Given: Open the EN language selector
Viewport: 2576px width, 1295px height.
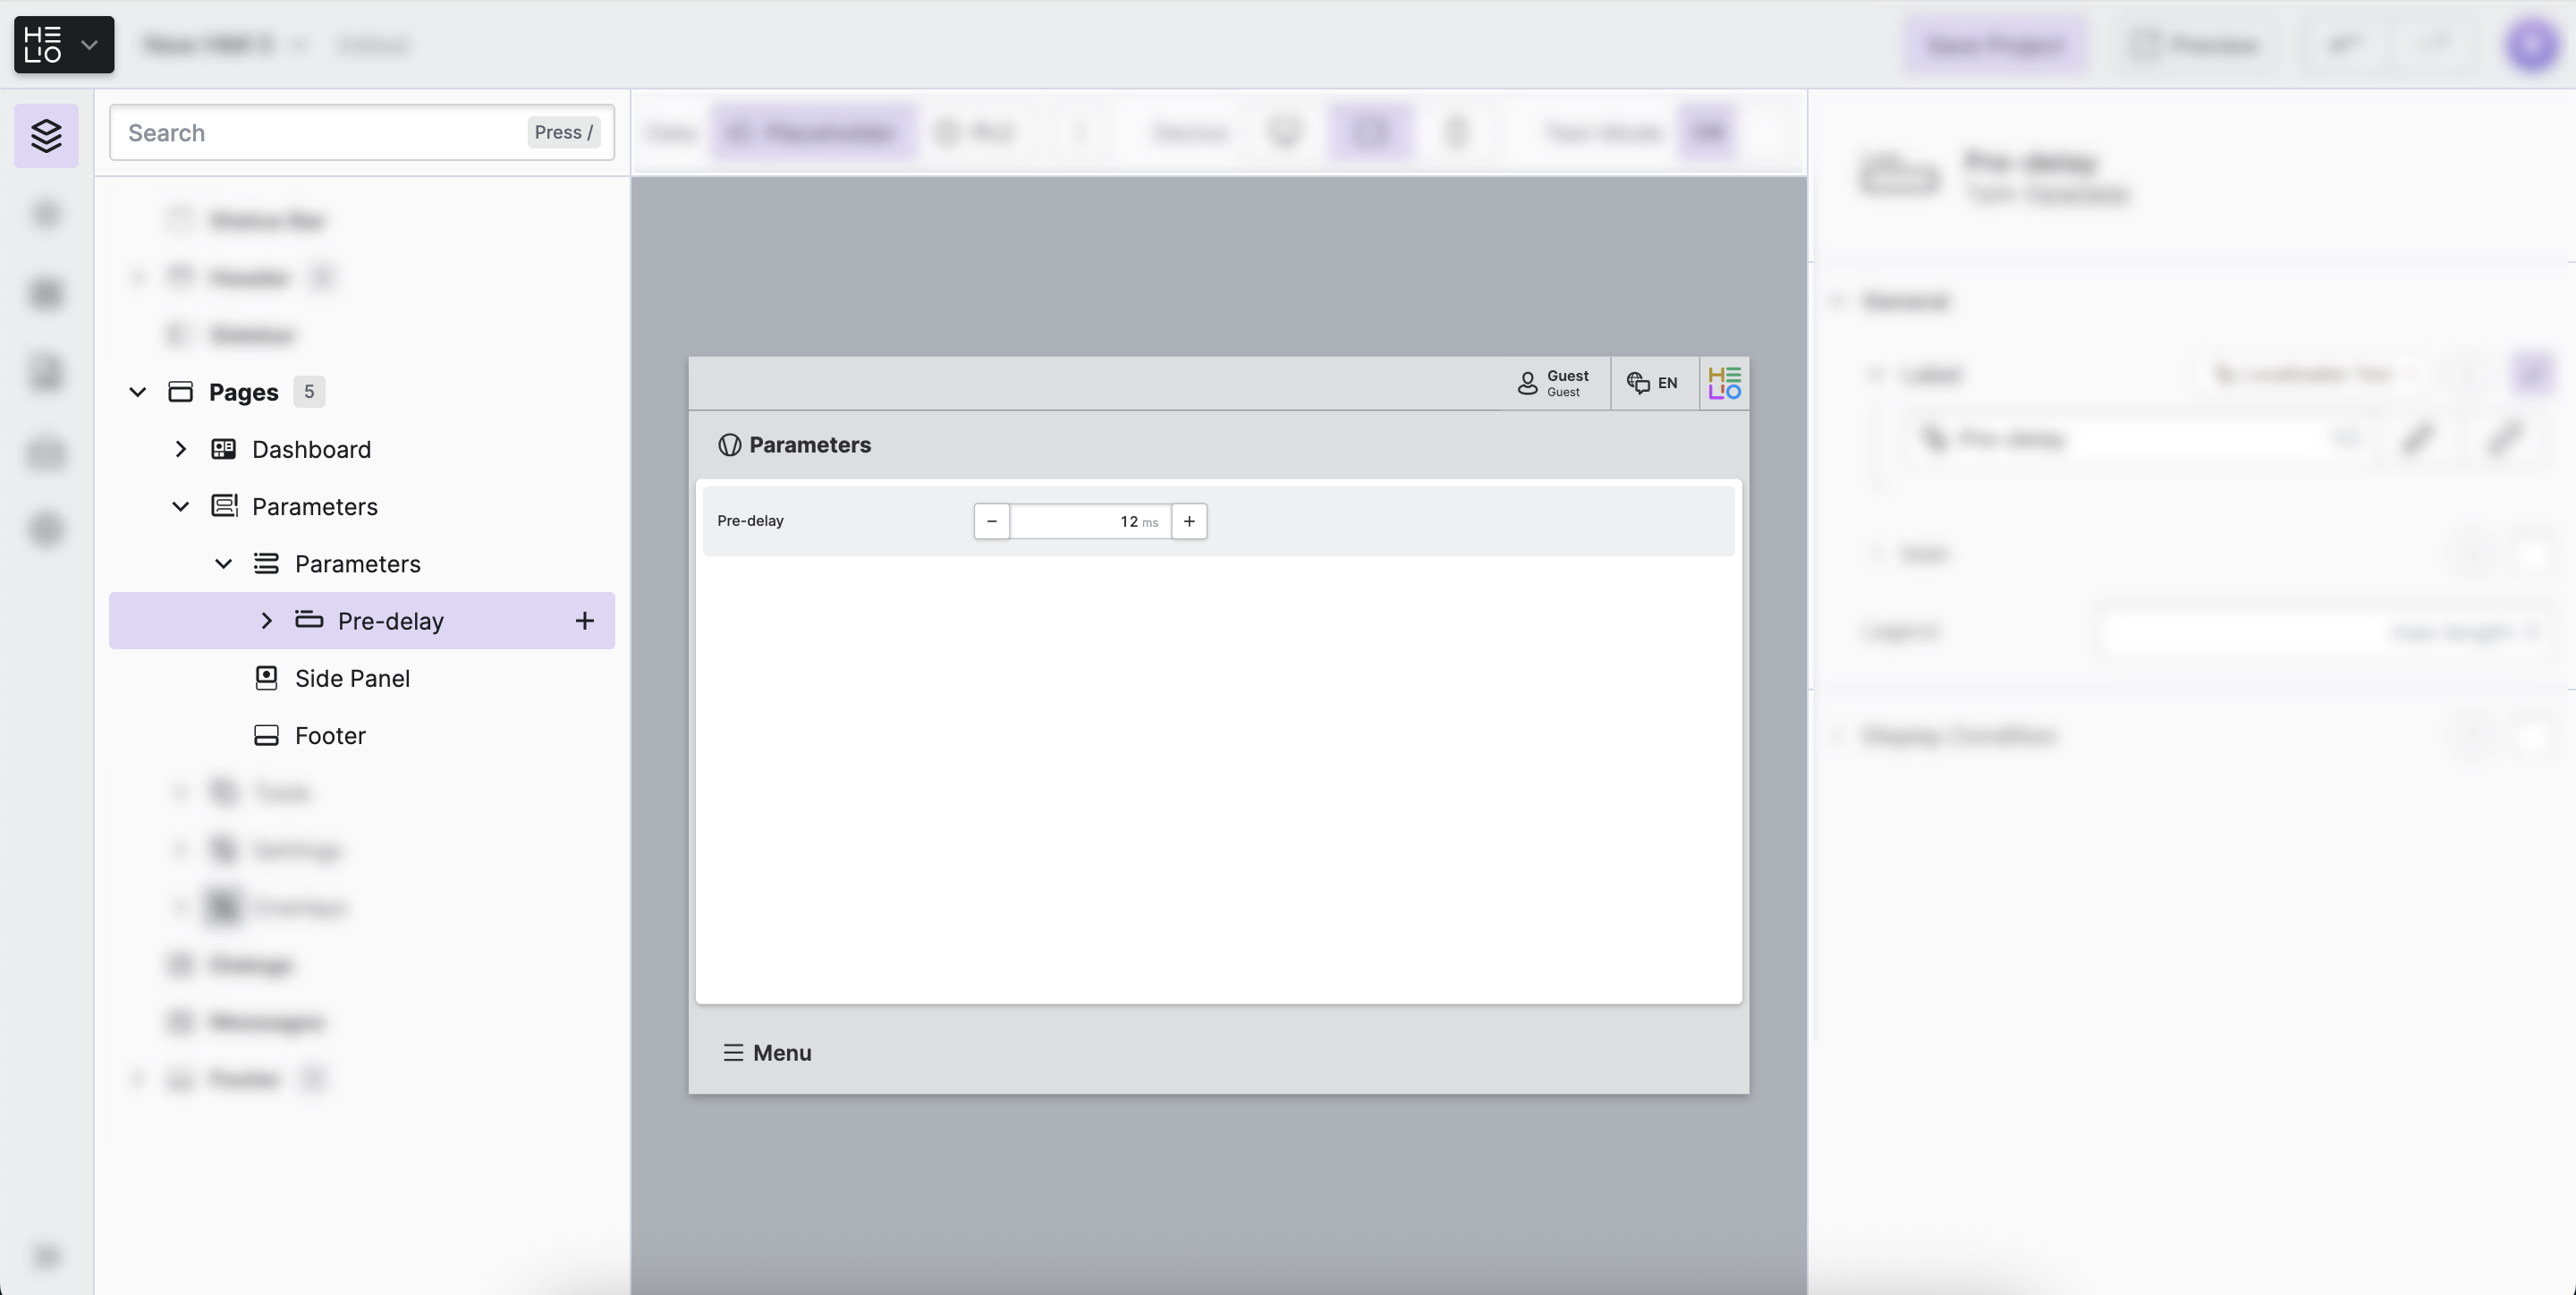Looking at the screenshot, I should point(1653,383).
